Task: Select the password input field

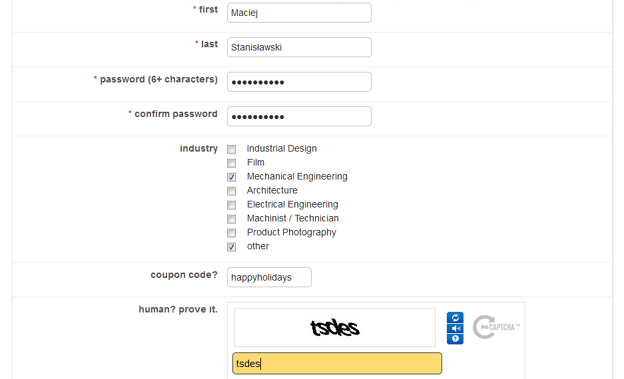Action: pyautogui.click(x=299, y=82)
